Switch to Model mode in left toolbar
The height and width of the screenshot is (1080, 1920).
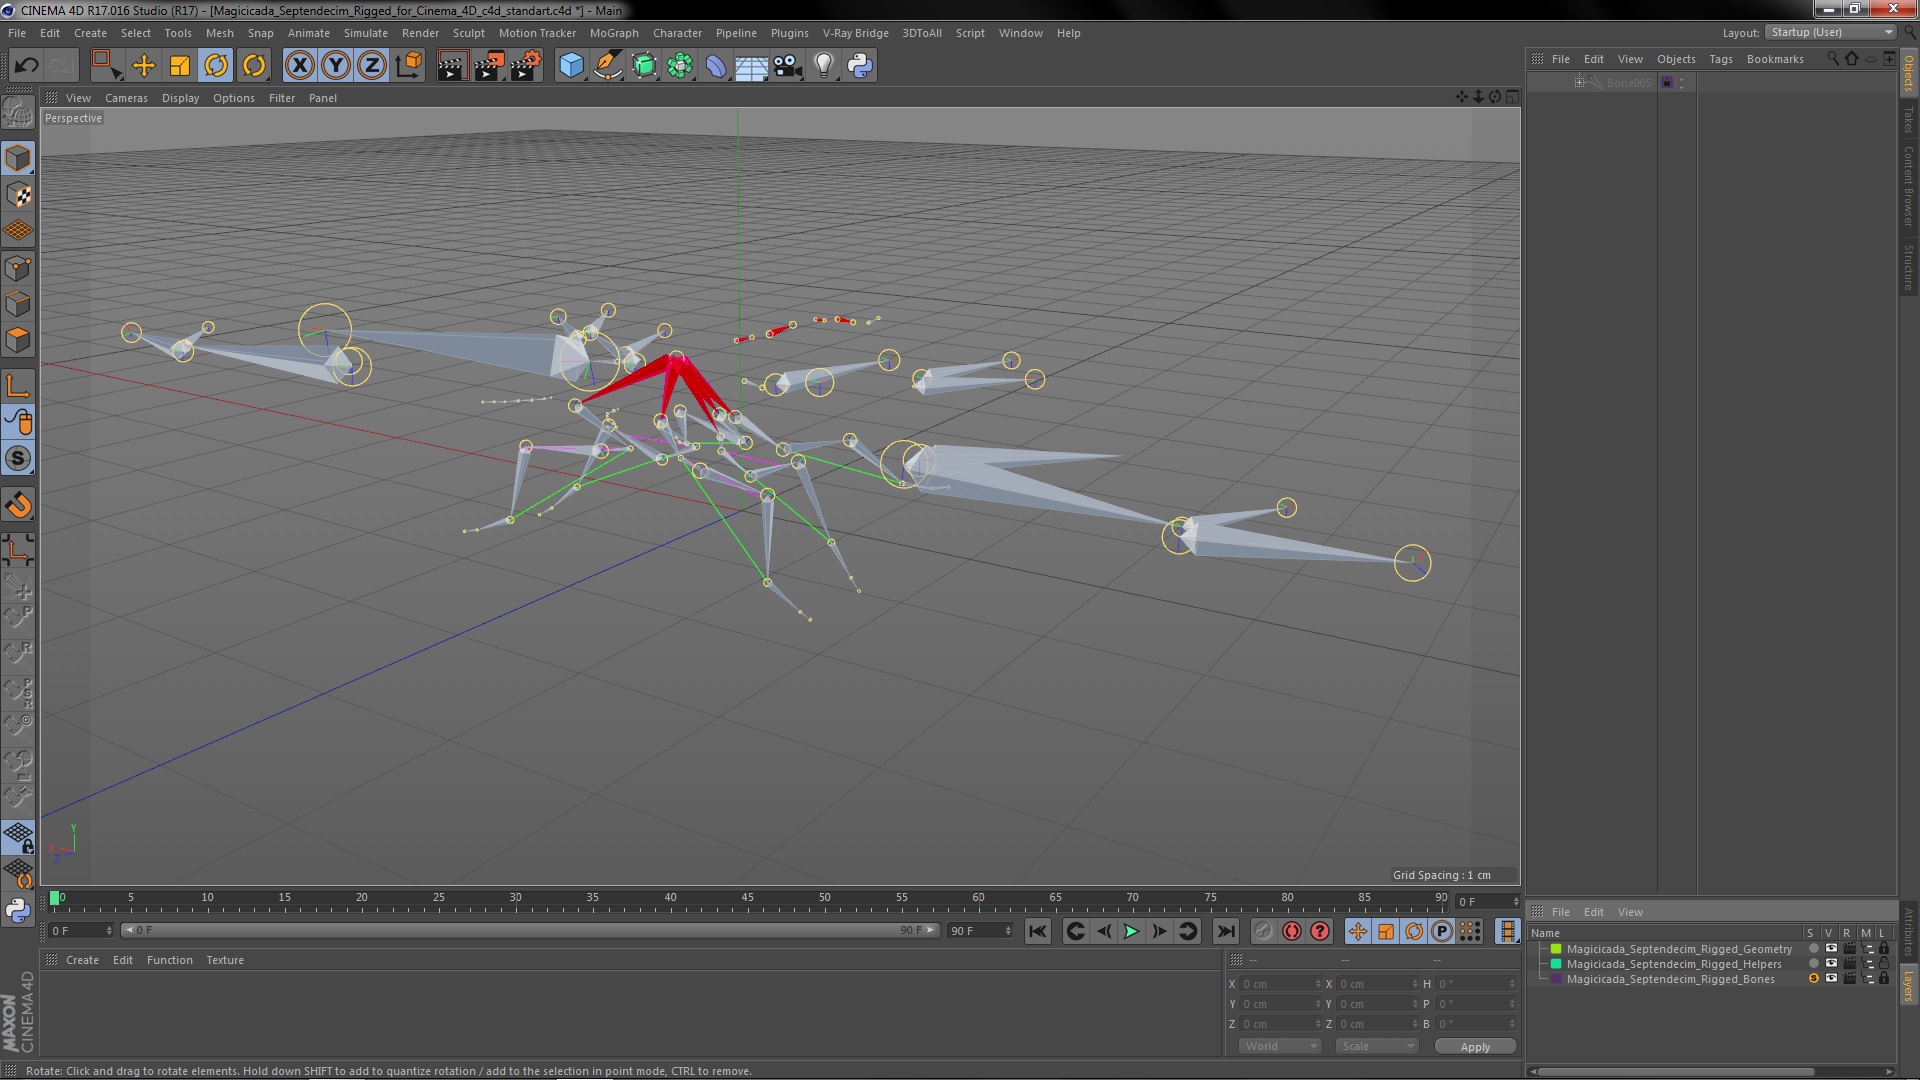(18, 158)
